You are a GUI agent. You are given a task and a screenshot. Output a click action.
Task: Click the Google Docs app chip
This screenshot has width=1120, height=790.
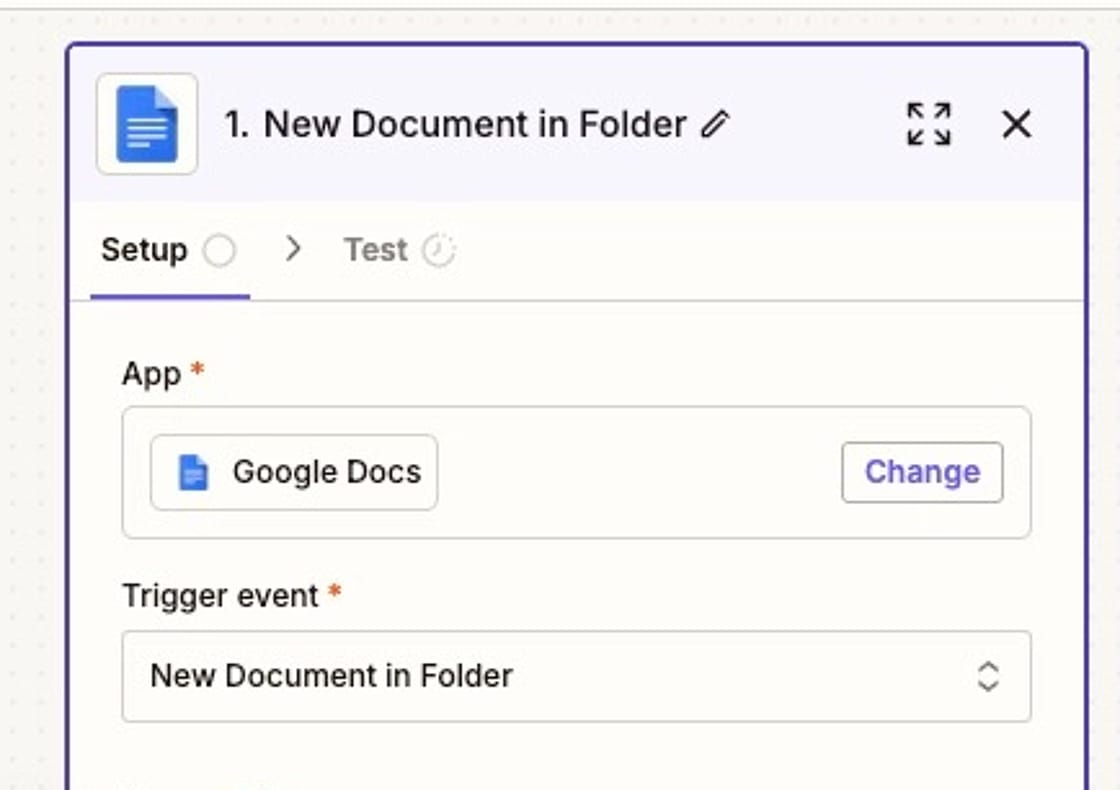(292, 471)
